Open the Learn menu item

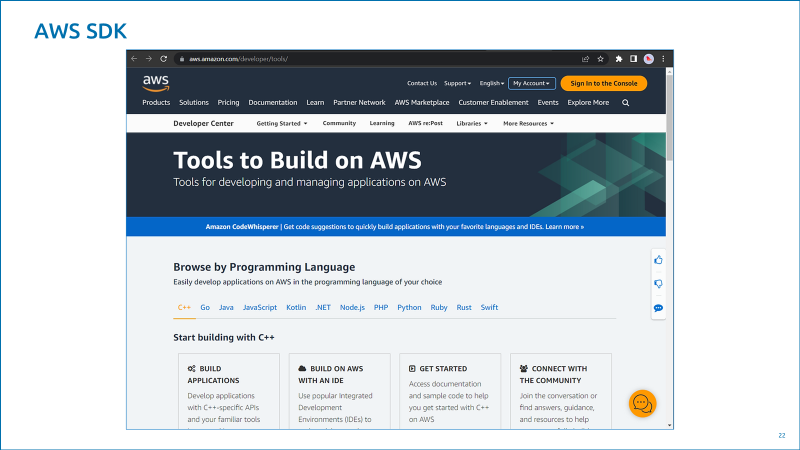[x=315, y=103]
